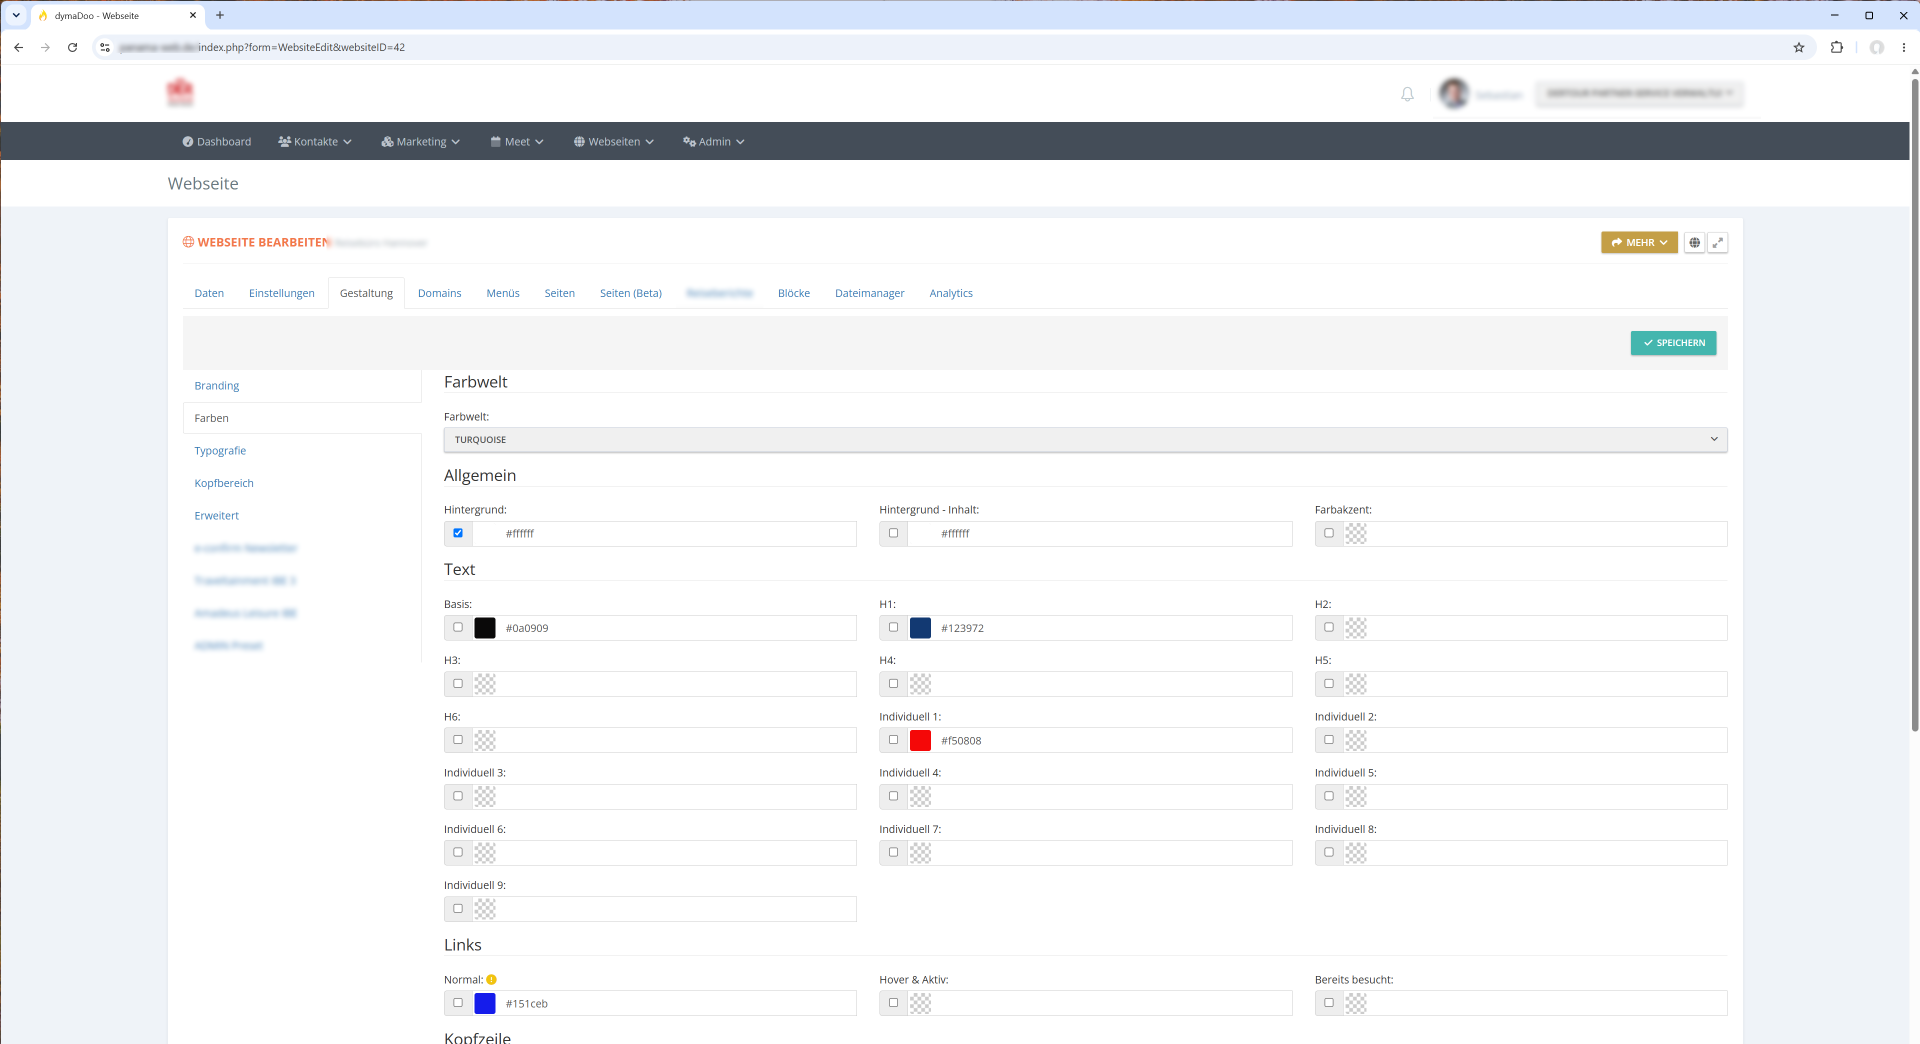
Task: Open Erweitert in the sidebar
Action: click(217, 516)
